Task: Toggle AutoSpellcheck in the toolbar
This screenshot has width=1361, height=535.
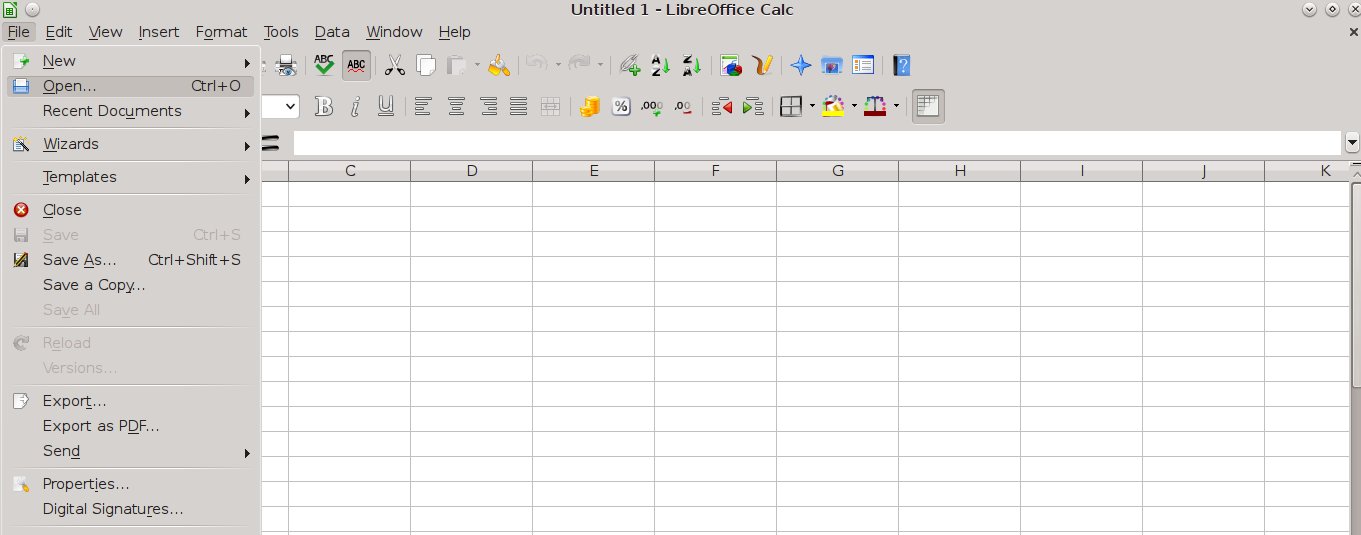Action: pyautogui.click(x=355, y=66)
